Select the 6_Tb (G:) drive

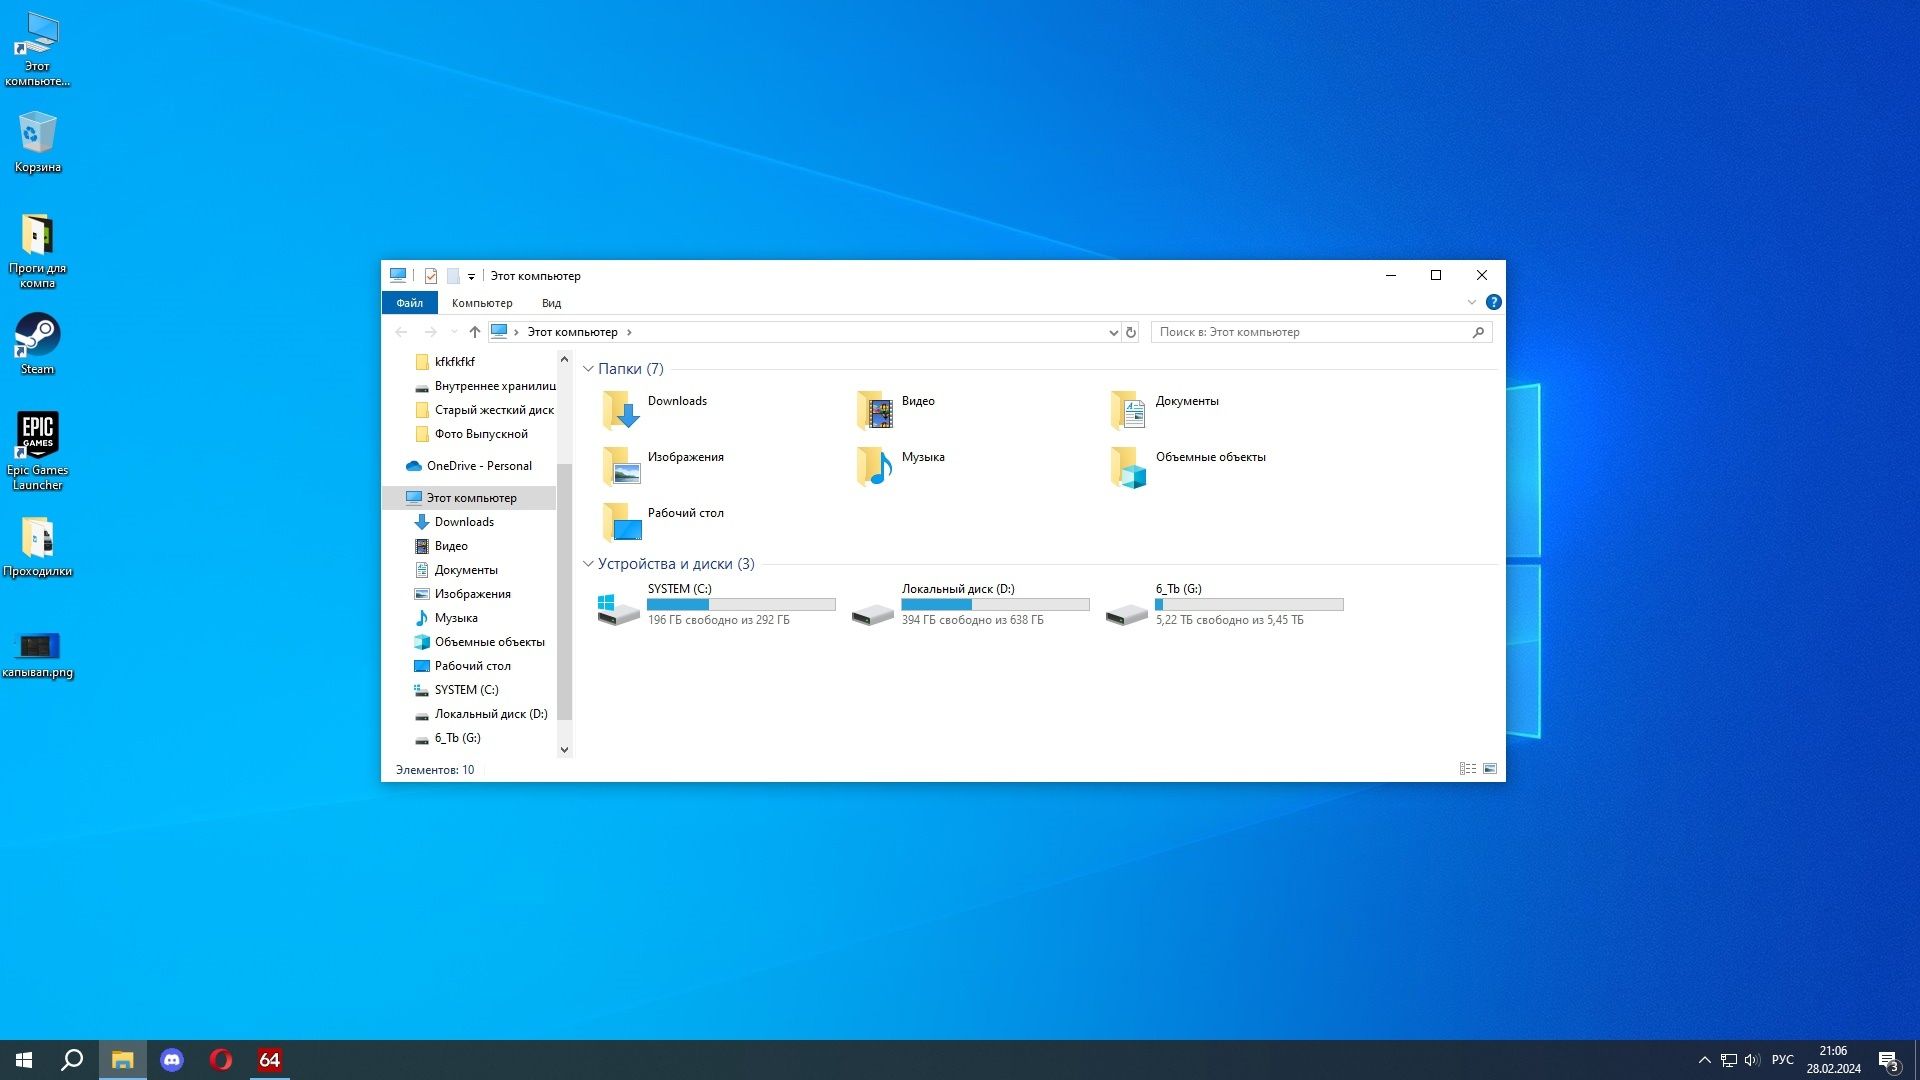(1224, 605)
